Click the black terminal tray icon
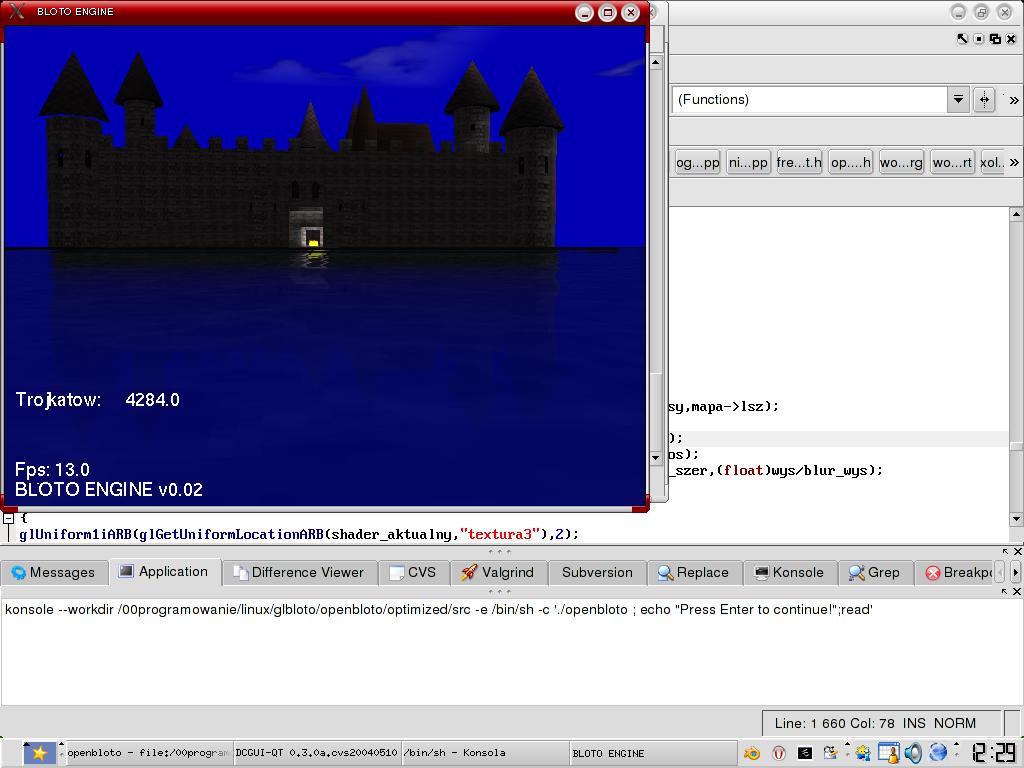This screenshot has height=768, width=1024. point(805,754)
